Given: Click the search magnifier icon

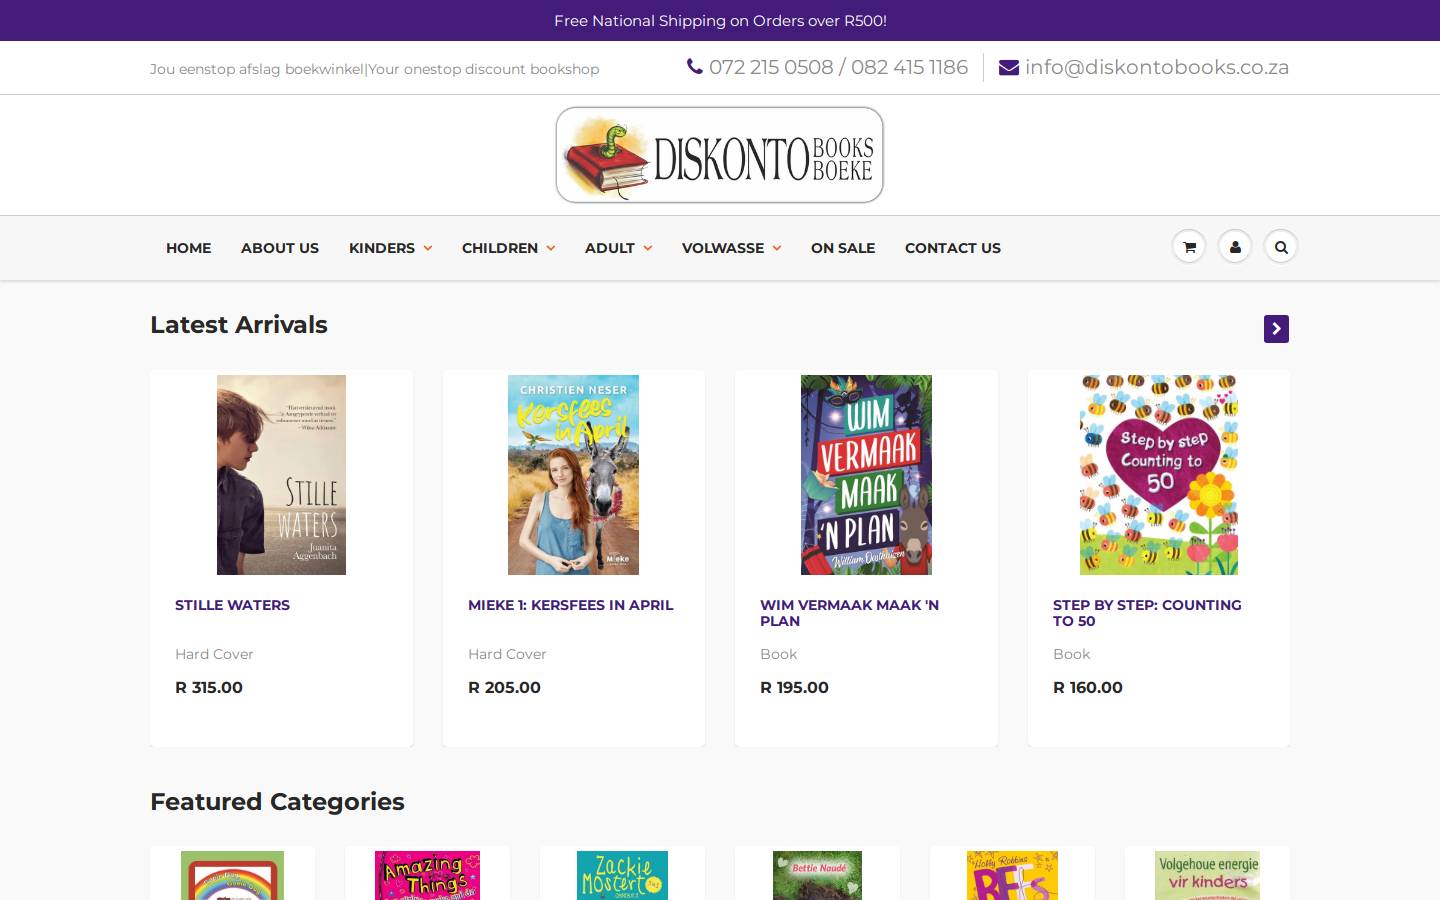Looking at the screenshot, I should coord(1281,247).
